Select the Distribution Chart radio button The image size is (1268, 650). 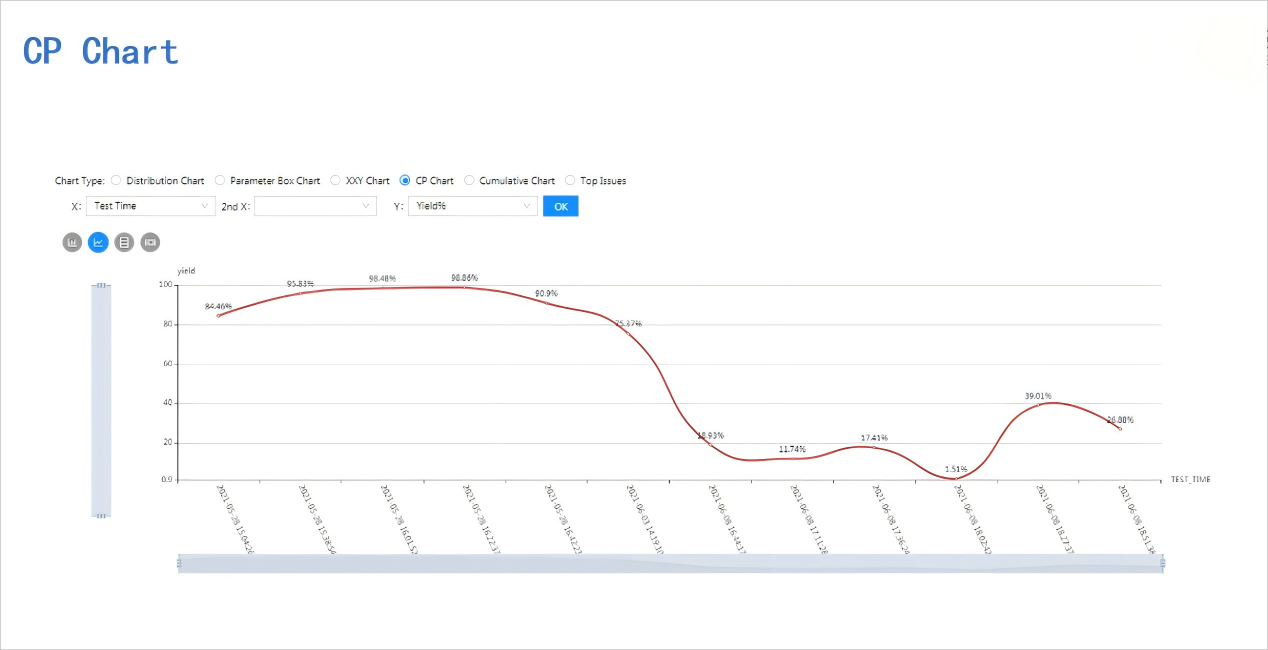(116, 181)
